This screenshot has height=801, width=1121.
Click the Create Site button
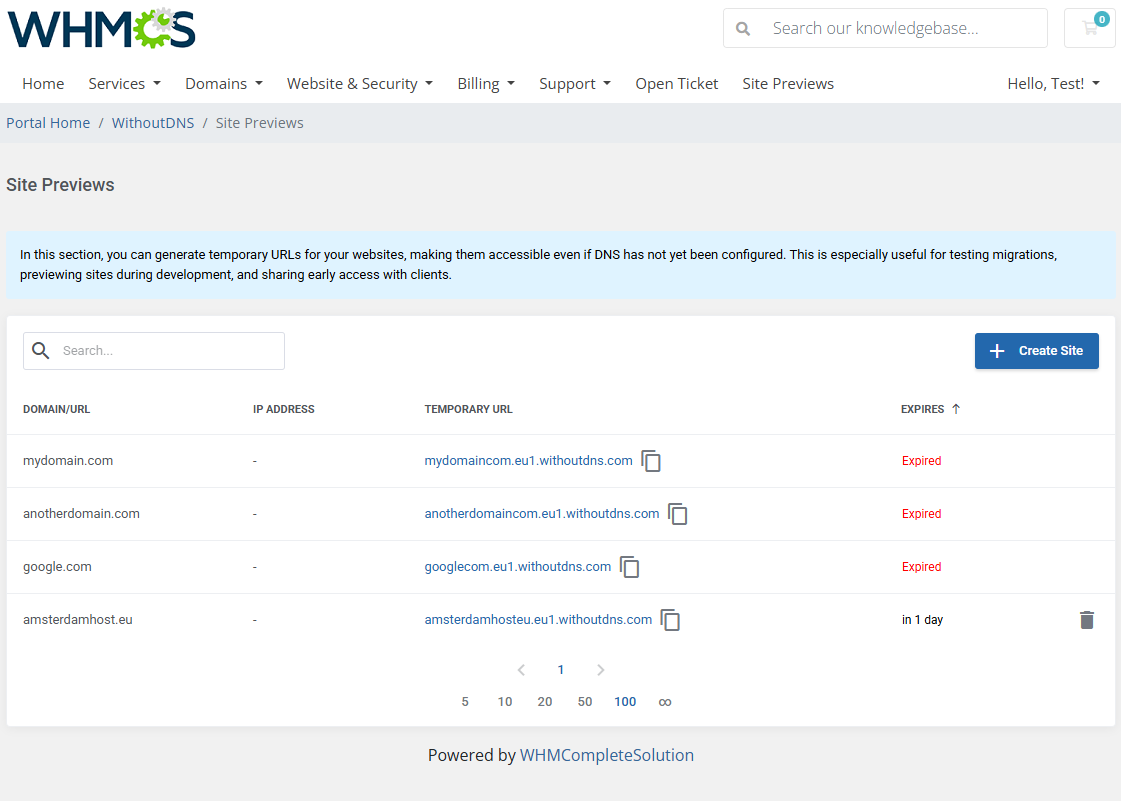(x=1037, y=351)
